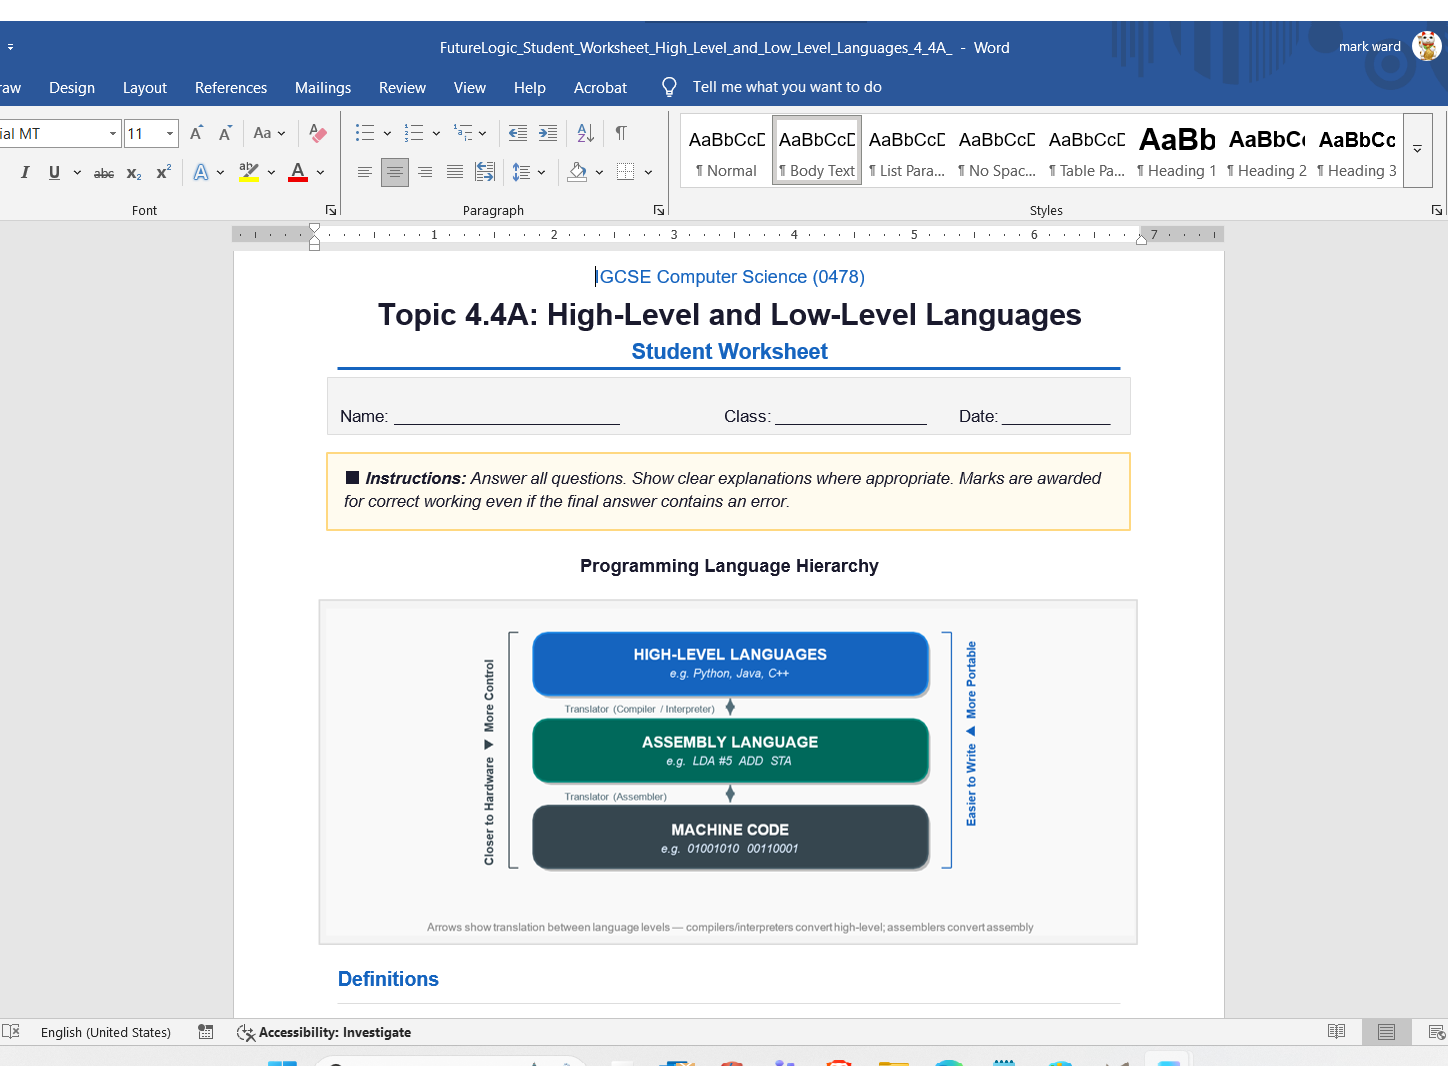
Task: Click the Programming Language Hierarchy diagram image
Action: pyautogui.click(x=728, y=772)
